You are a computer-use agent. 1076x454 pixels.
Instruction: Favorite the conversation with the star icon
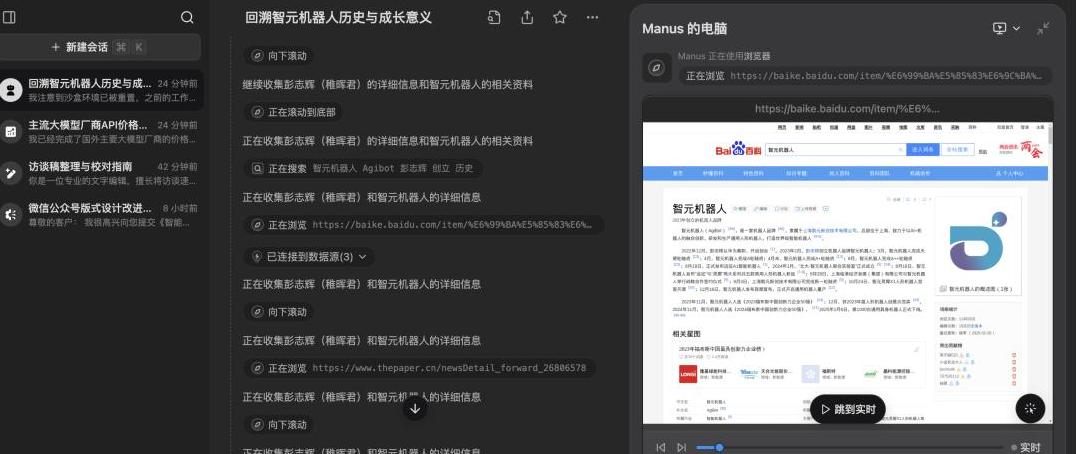click(x=560, y=18)
